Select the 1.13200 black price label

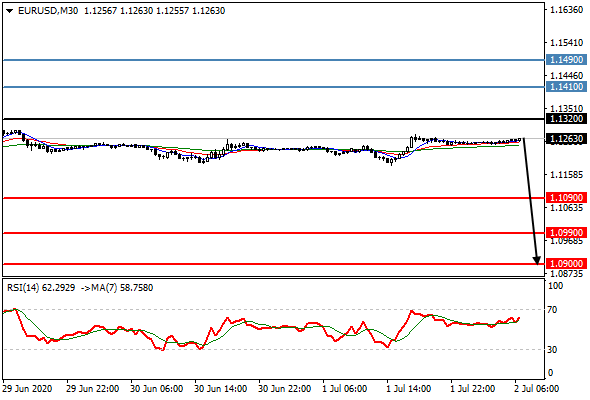point(566,119)
